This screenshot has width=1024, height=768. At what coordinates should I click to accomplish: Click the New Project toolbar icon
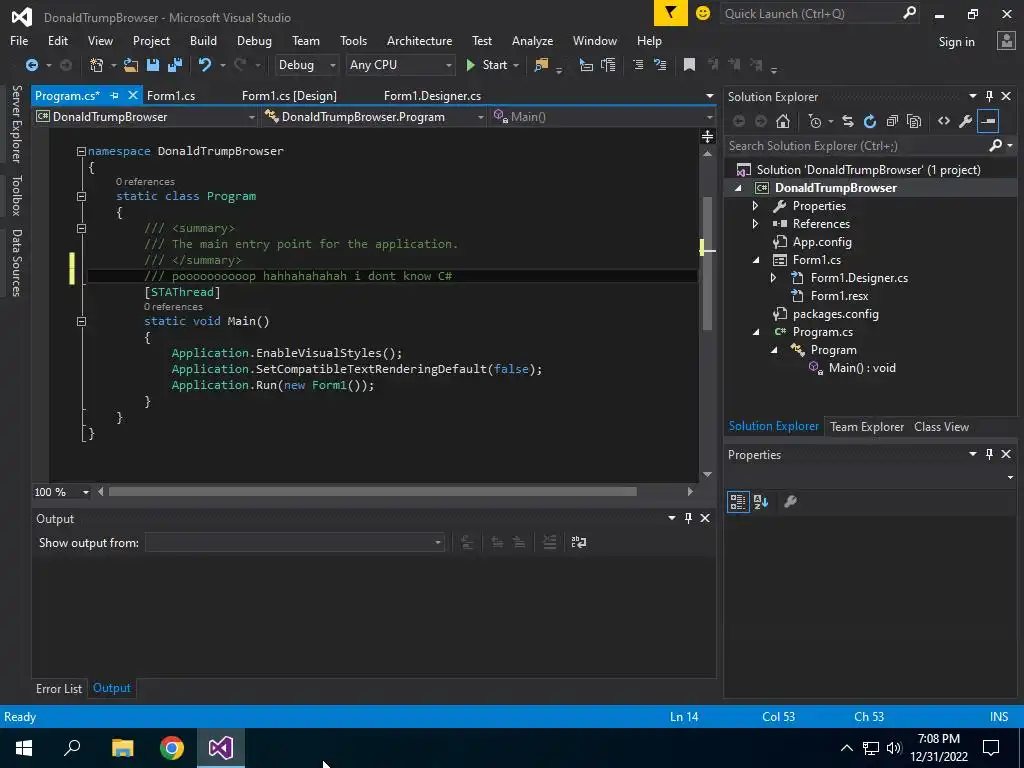pos(96,65)
